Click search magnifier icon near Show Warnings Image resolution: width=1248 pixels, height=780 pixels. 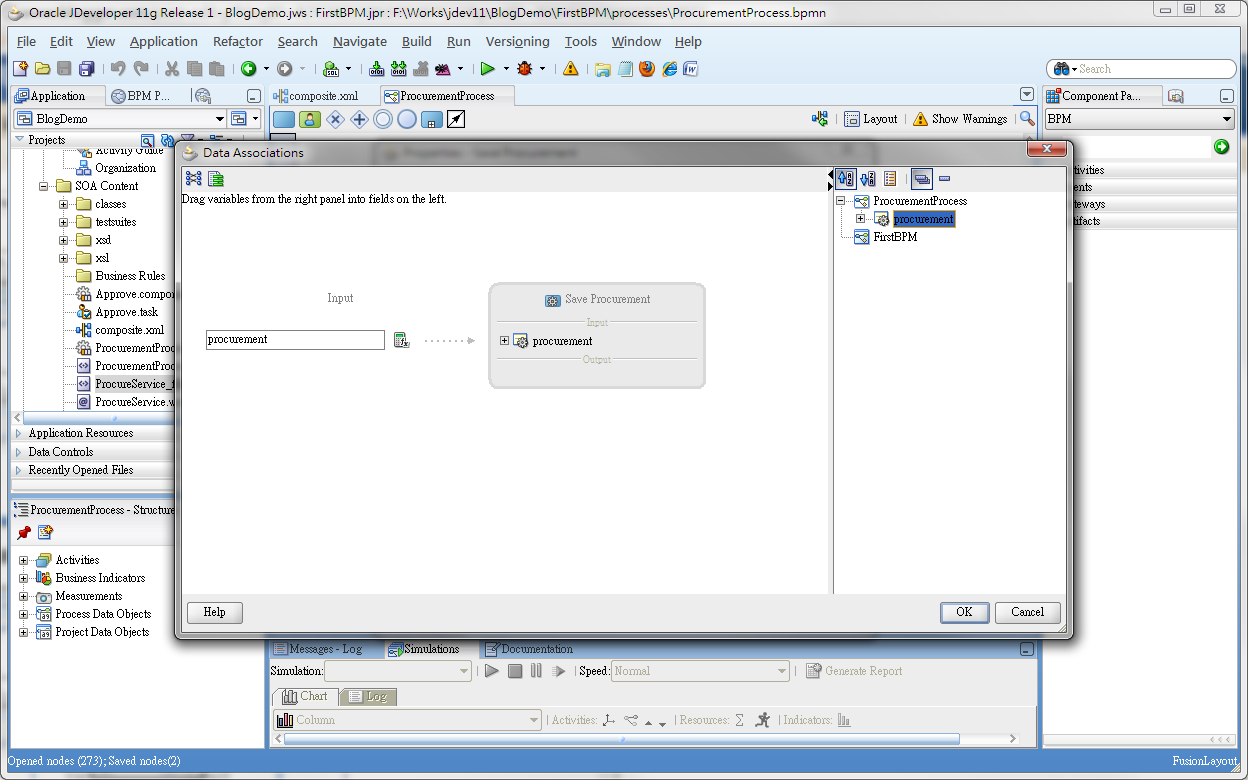[1027, 118]
